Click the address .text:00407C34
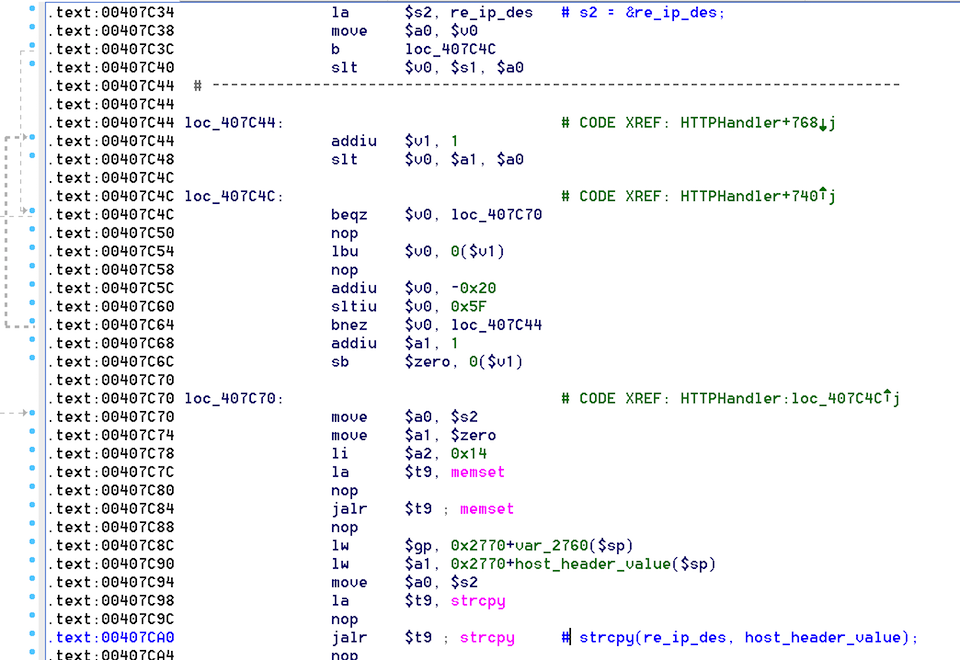This screenshot has height=660, width=960. (111, 12)
